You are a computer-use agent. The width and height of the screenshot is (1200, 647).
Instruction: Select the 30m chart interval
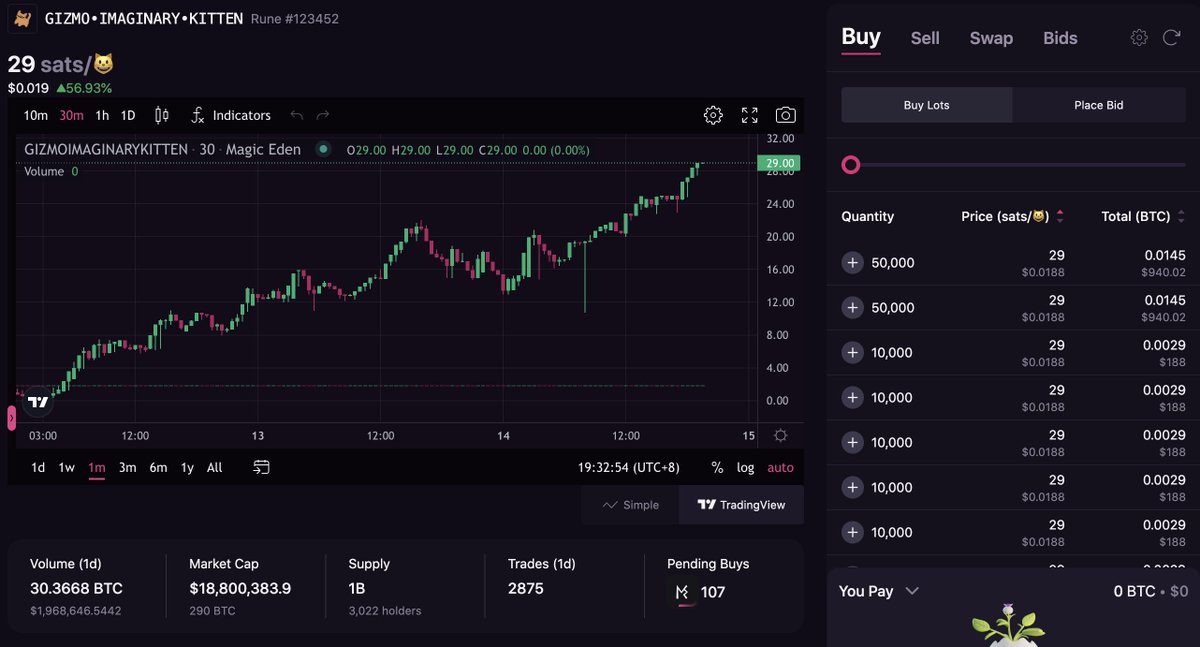(71, 115)
